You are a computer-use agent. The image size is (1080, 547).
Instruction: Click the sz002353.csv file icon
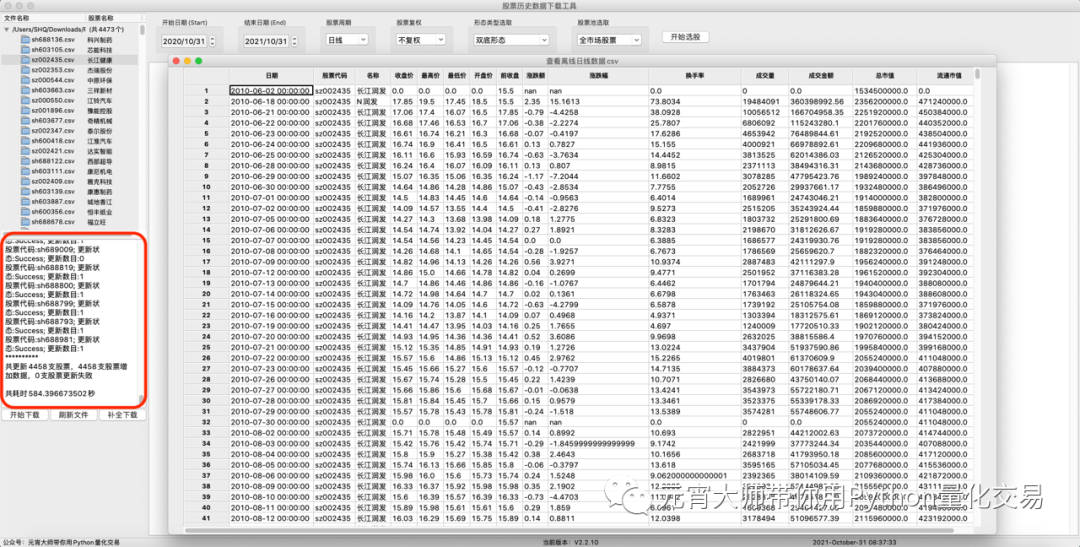(25, 70)
